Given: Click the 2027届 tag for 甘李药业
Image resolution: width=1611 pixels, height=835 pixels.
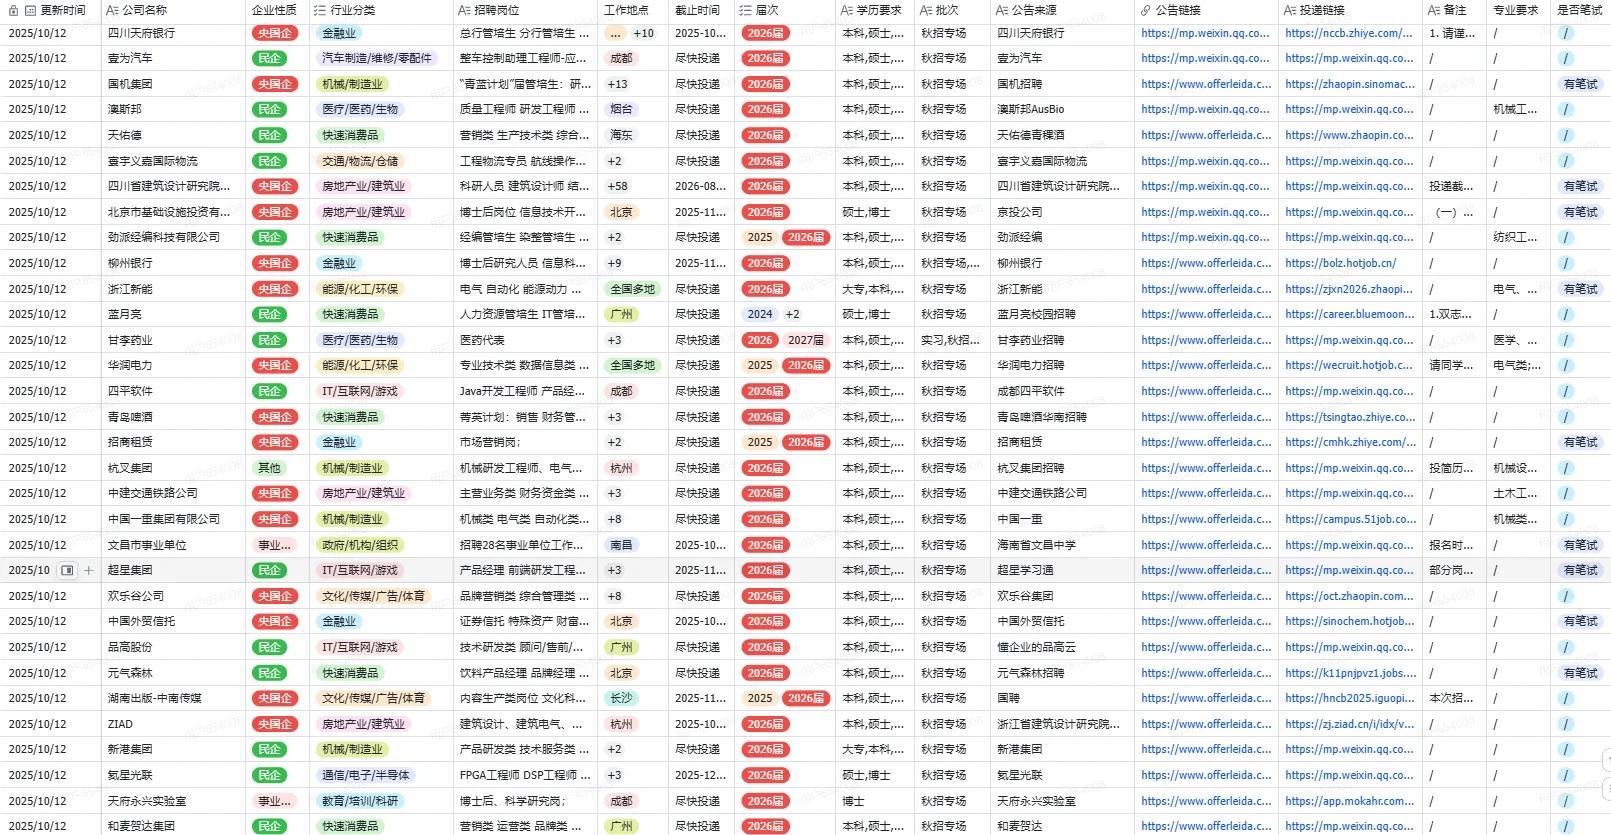Looking at the screenshot, I should (806, 340).
